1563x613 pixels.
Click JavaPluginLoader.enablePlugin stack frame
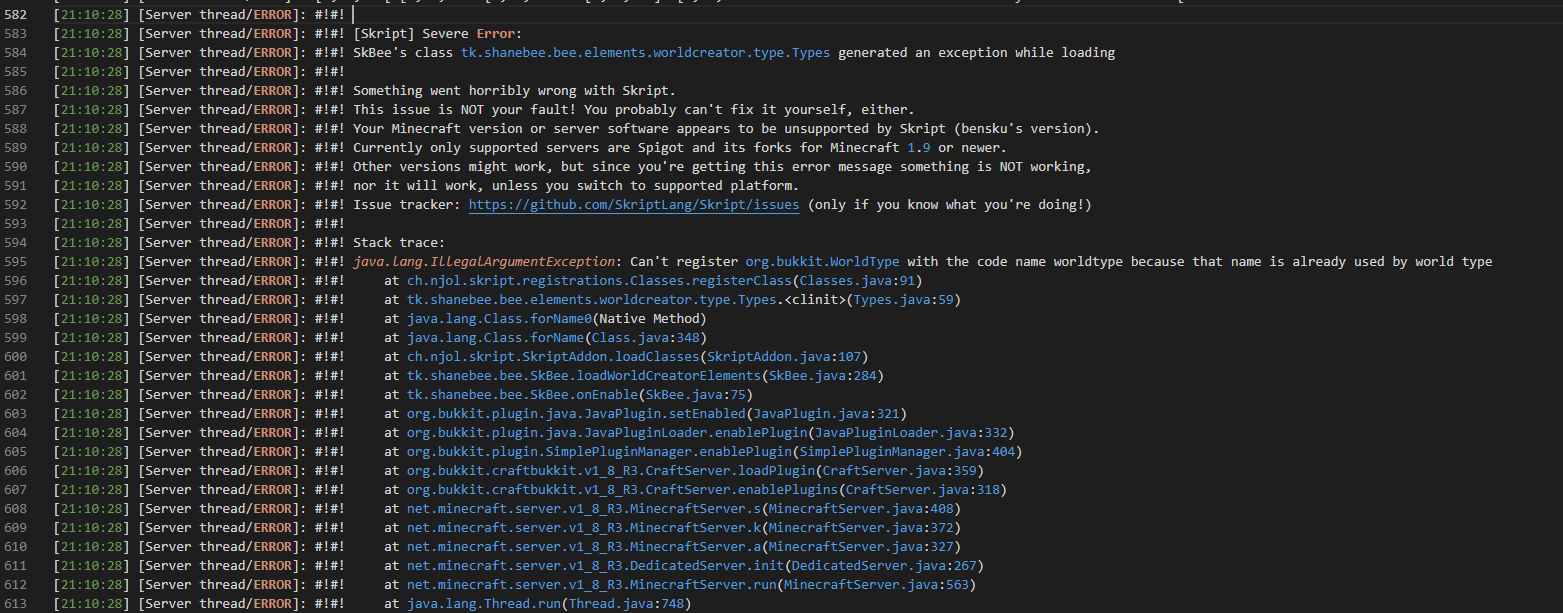tap(699, 432)
